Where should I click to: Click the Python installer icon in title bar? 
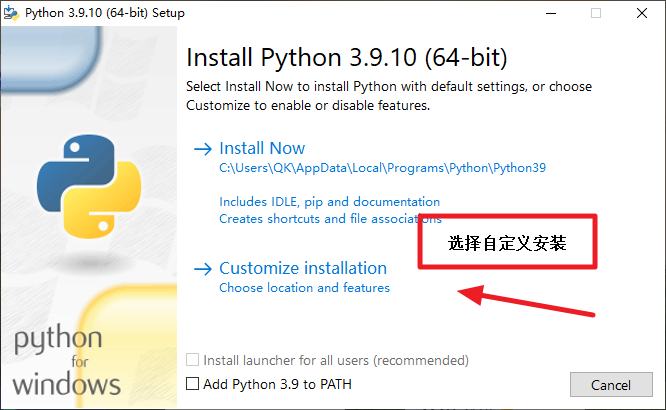coord(11,13)
